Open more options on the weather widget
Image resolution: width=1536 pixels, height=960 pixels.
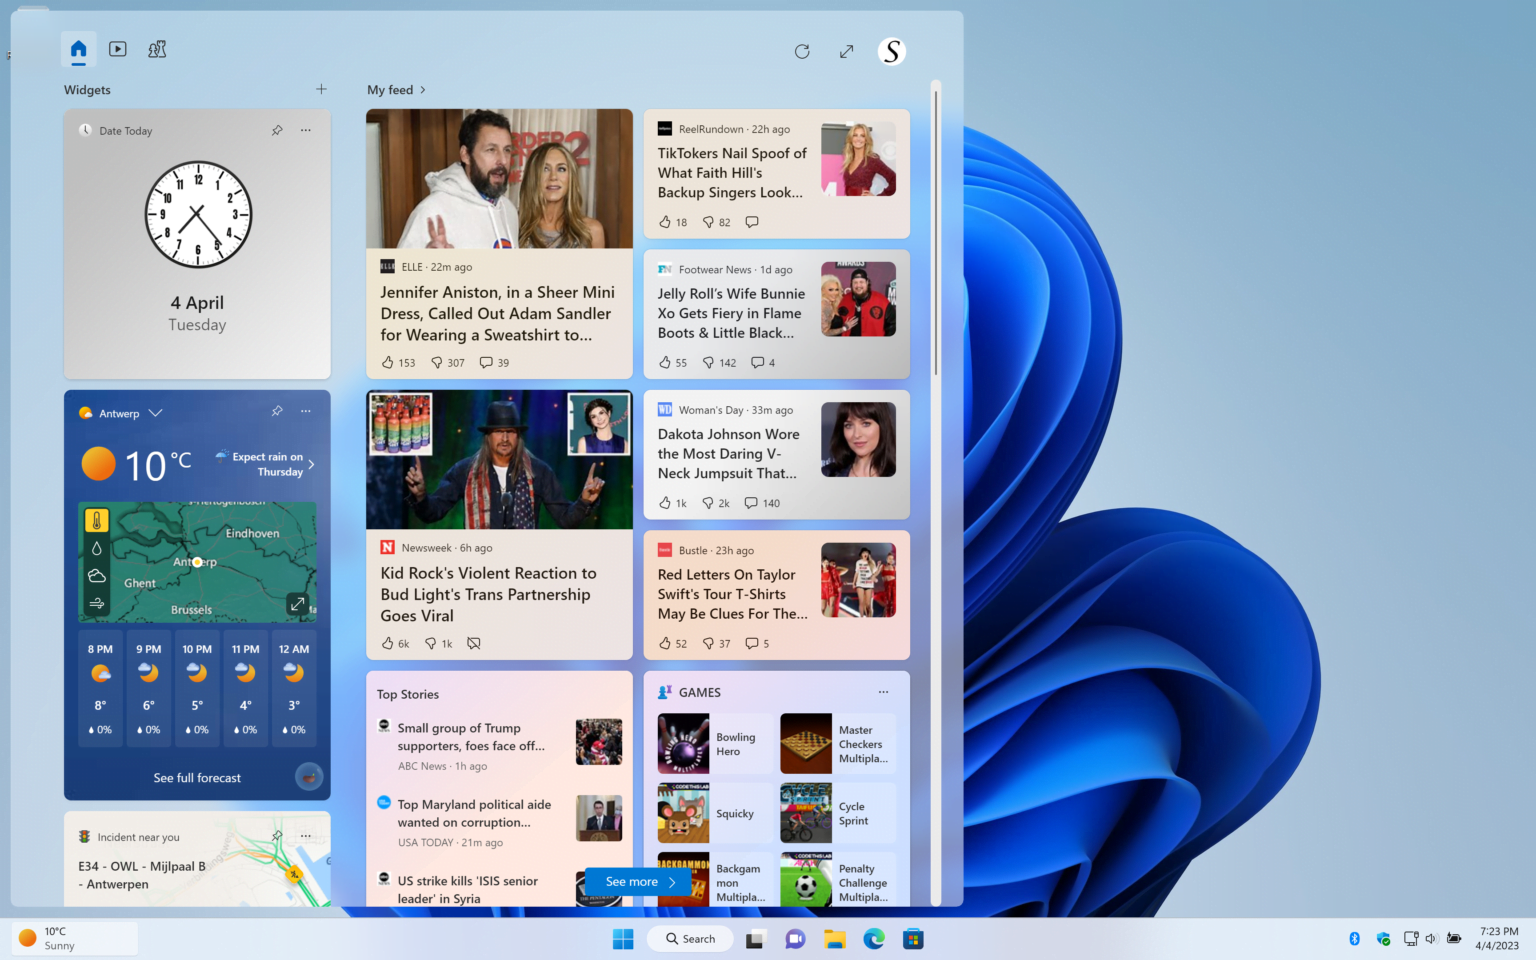pos(305,411)
